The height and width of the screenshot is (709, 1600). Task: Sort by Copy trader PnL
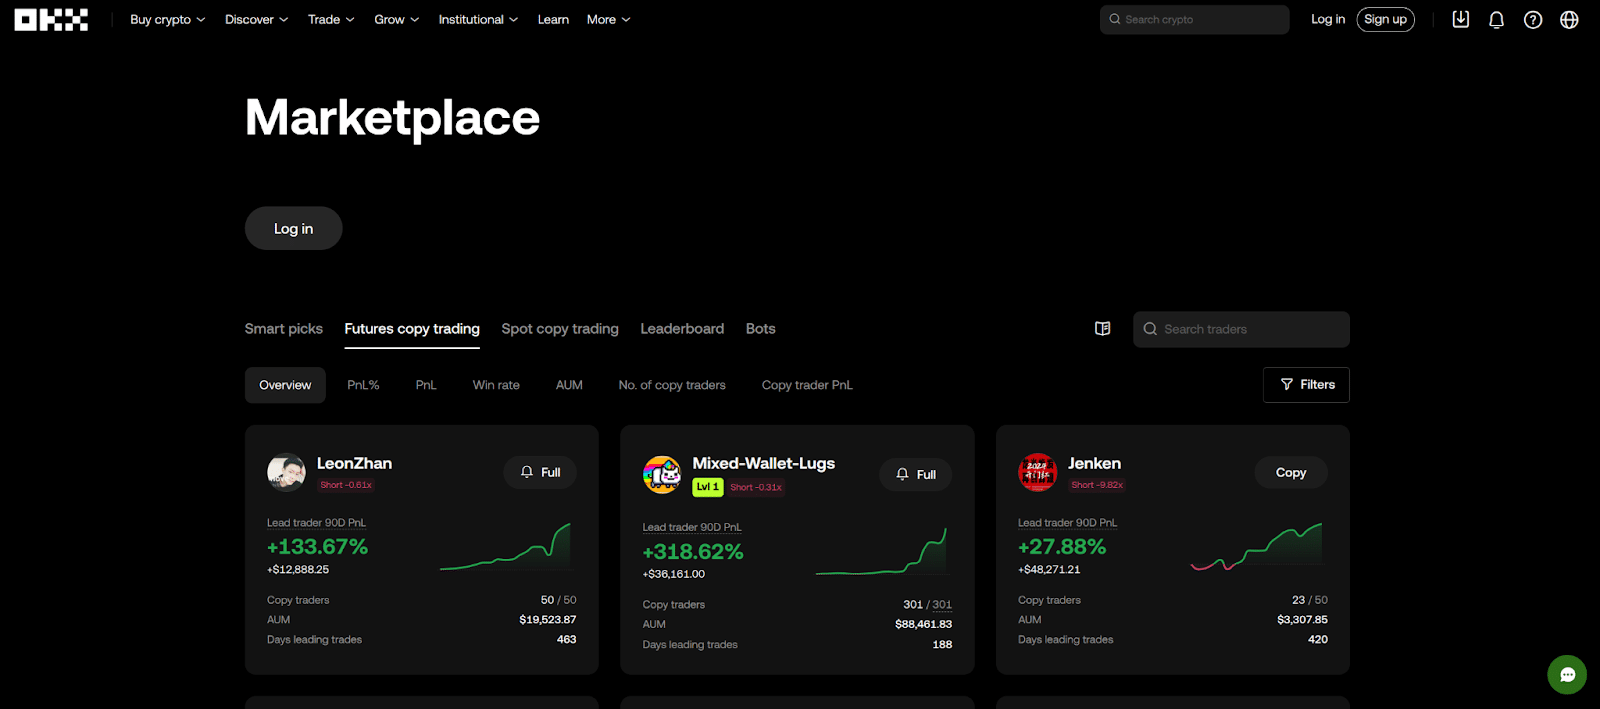807,385
